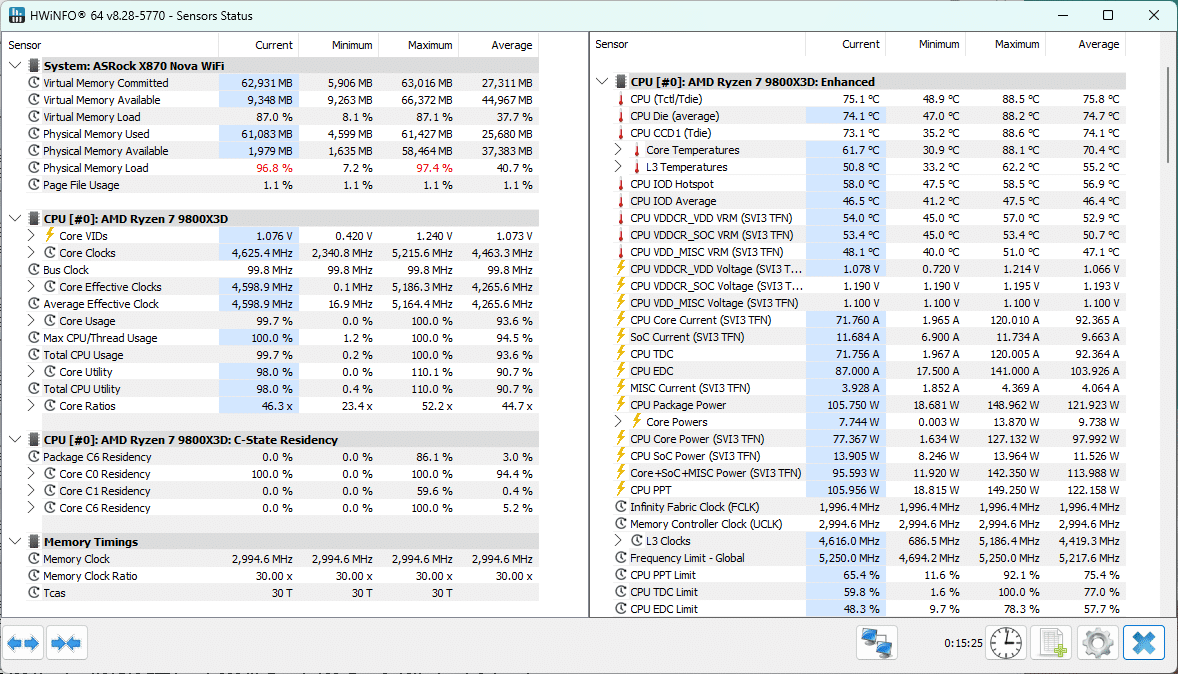The width and height of the screenshot is (1178, 674).
Task: Click the chip icon beside Memory Timings
Action: click(34, 542)
